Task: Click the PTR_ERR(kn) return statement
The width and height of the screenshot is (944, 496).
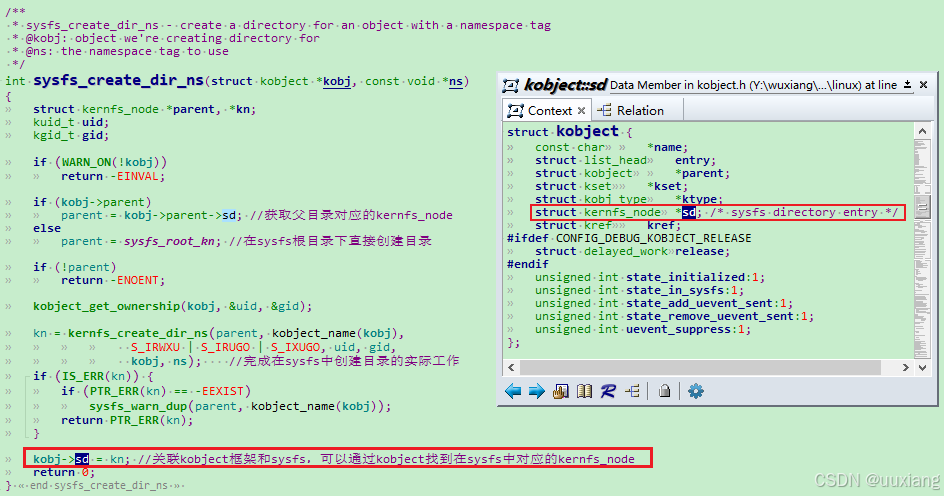Action: coord(127,420)
